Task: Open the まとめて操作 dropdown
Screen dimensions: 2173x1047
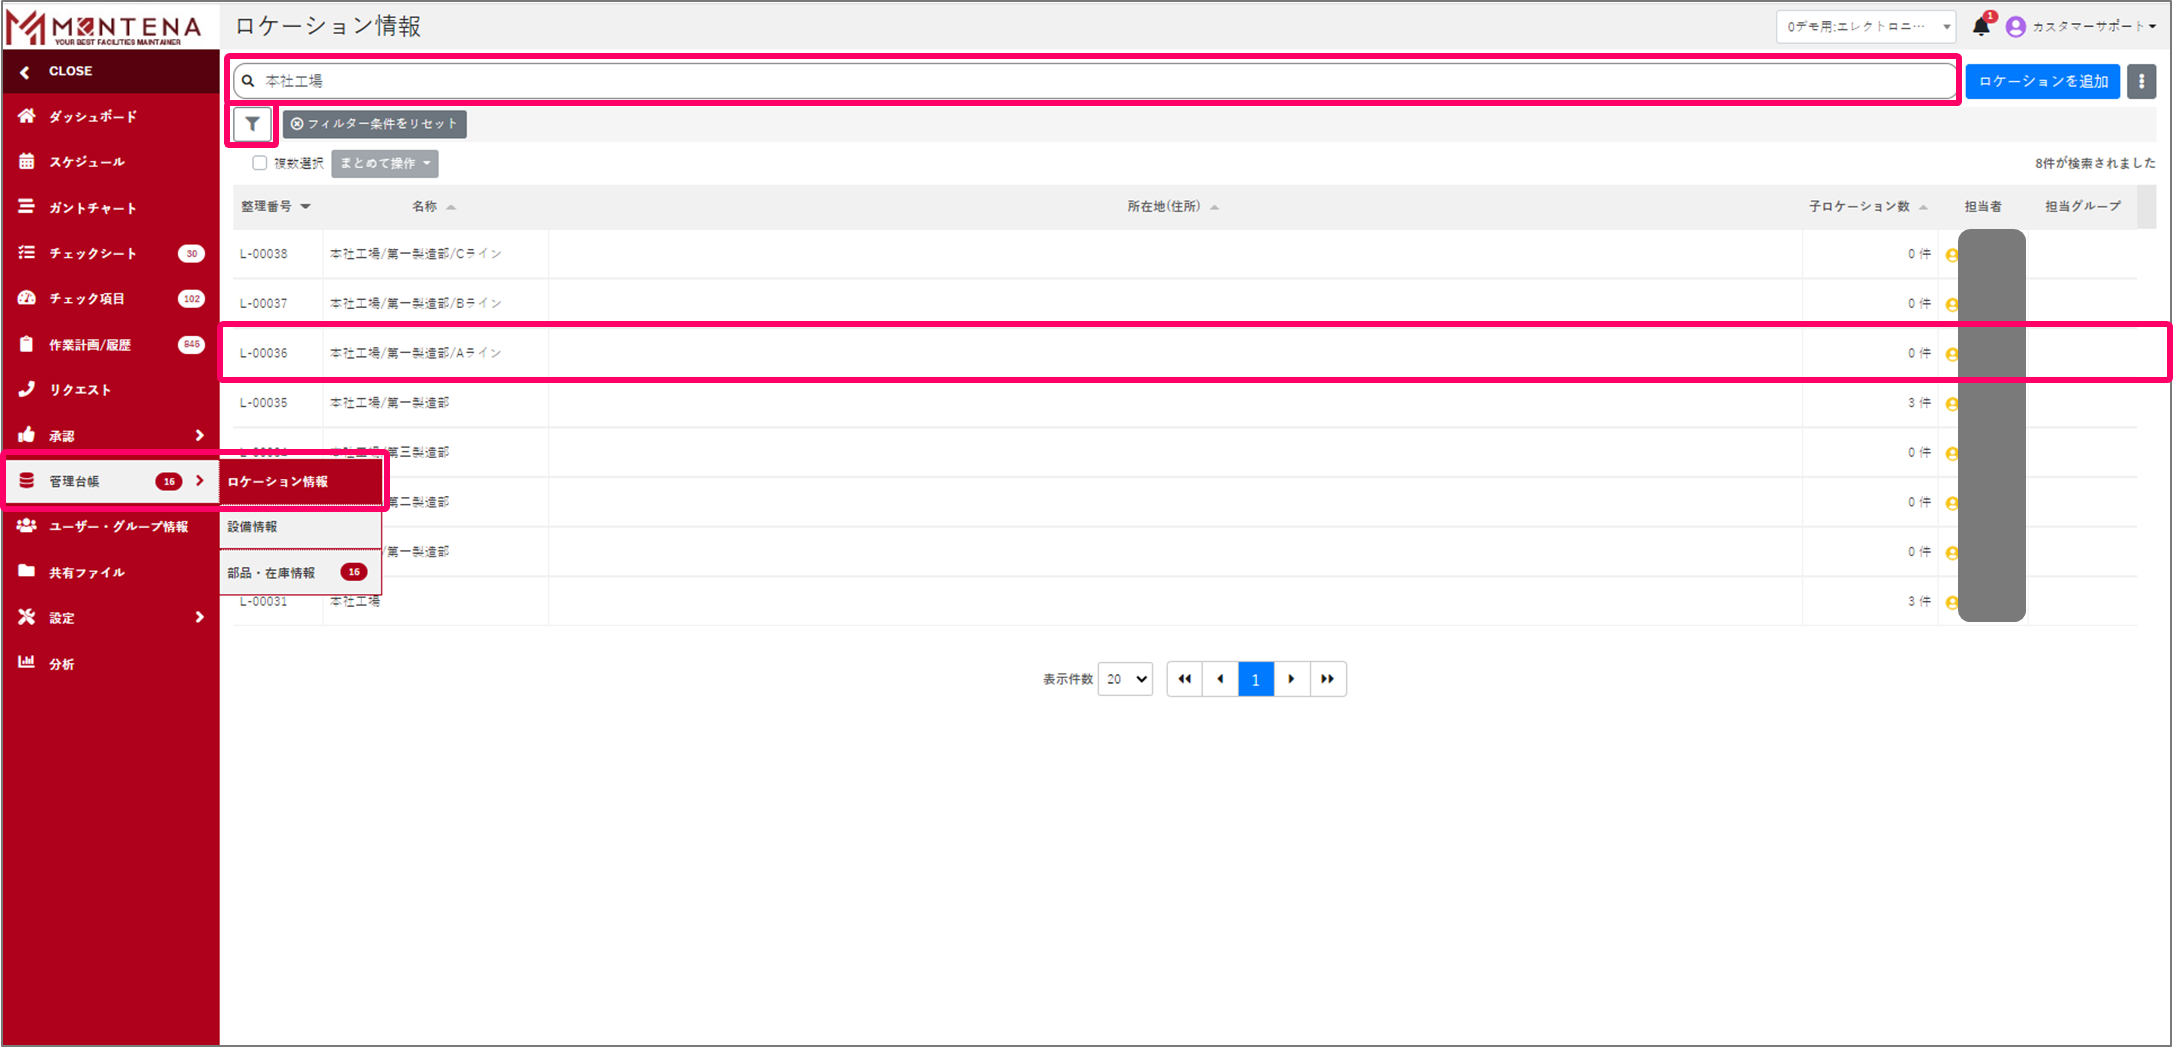Action: 384,164
